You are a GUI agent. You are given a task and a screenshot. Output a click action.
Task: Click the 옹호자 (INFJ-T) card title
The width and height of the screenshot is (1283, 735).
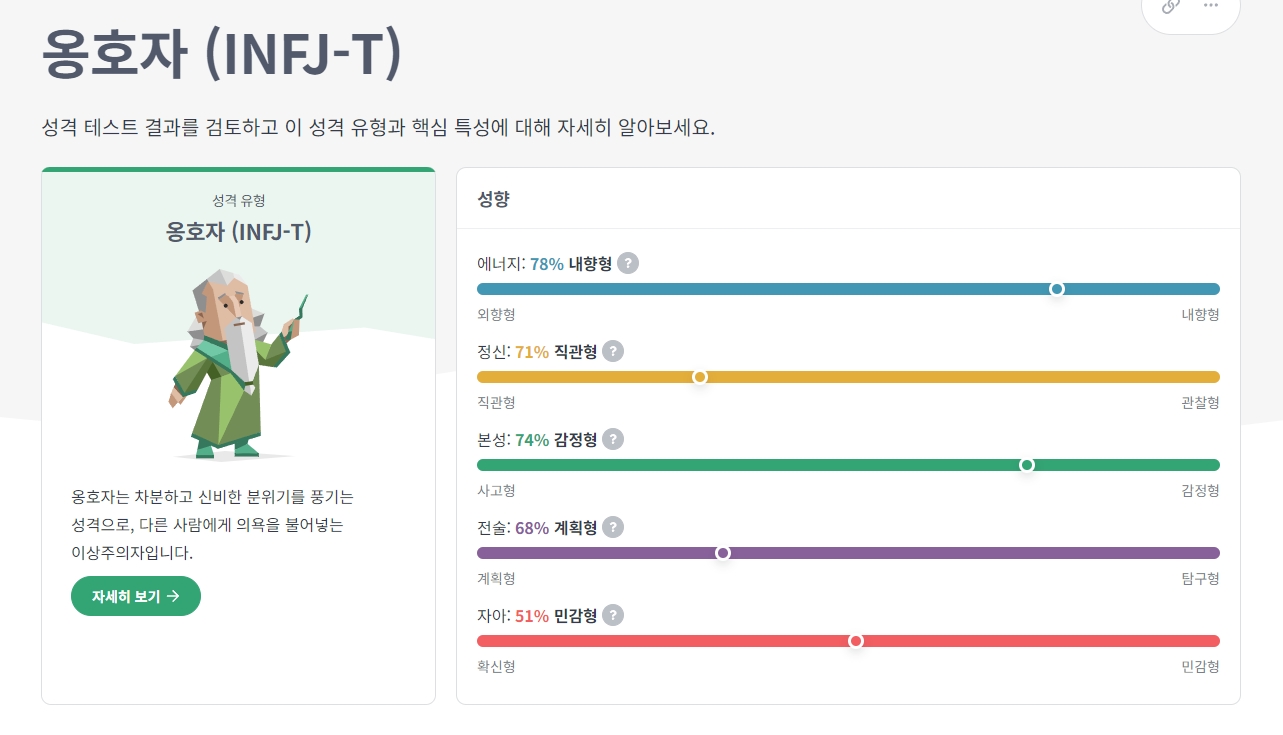(238, 232)
